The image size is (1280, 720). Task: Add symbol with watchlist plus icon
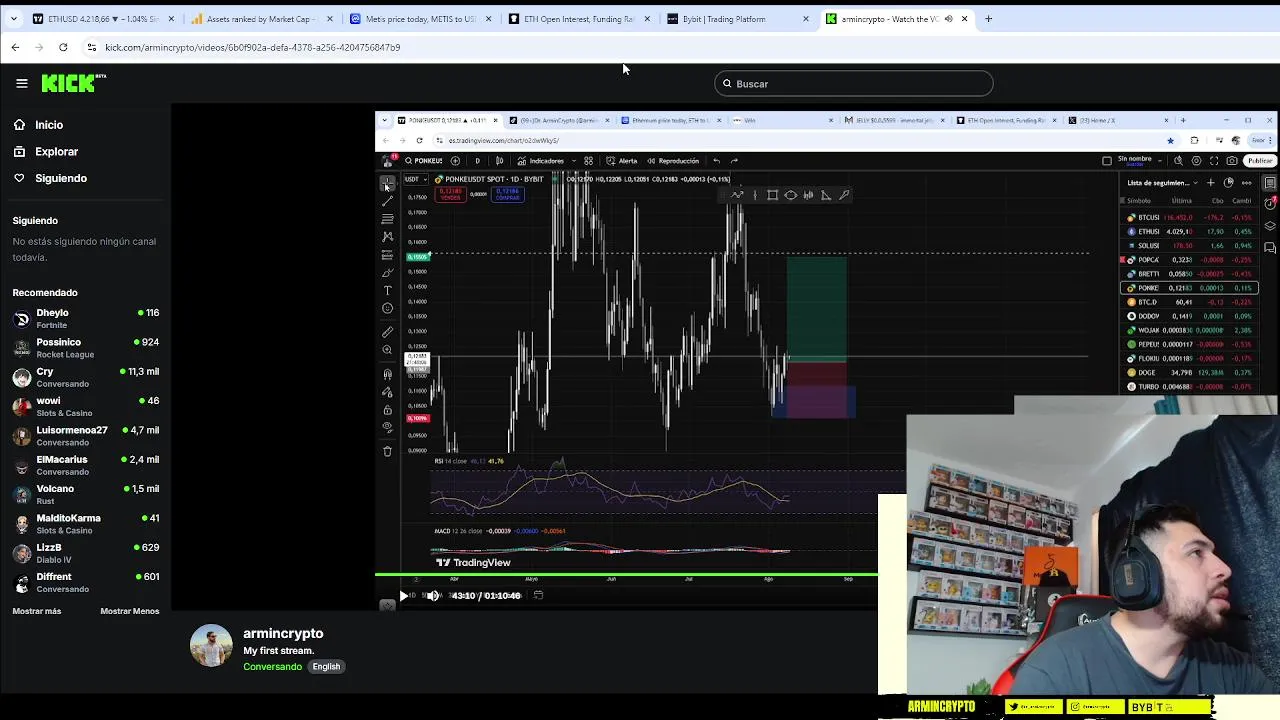pyautogui.click(x=1210, y=183)
